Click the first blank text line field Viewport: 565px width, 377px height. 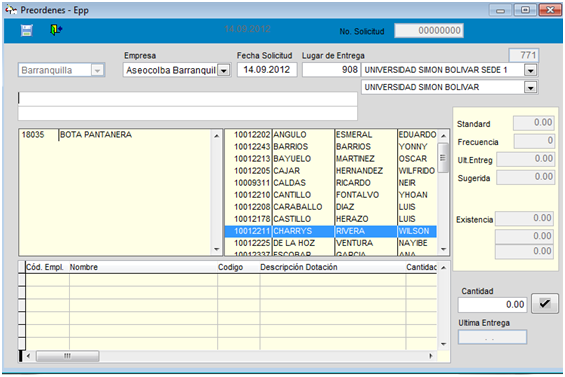tap(188, 98)
